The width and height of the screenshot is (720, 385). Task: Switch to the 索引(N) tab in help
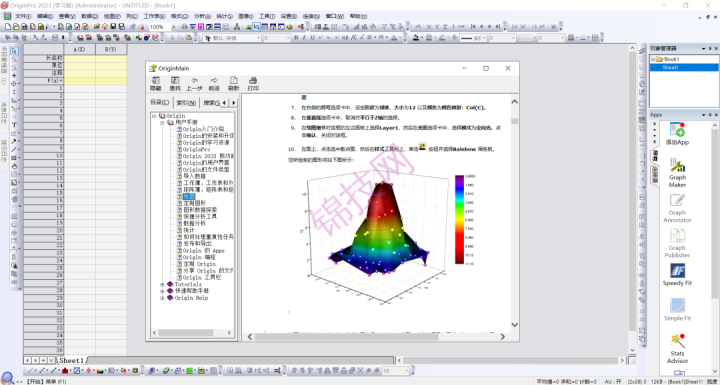click(x=186, y=102)
